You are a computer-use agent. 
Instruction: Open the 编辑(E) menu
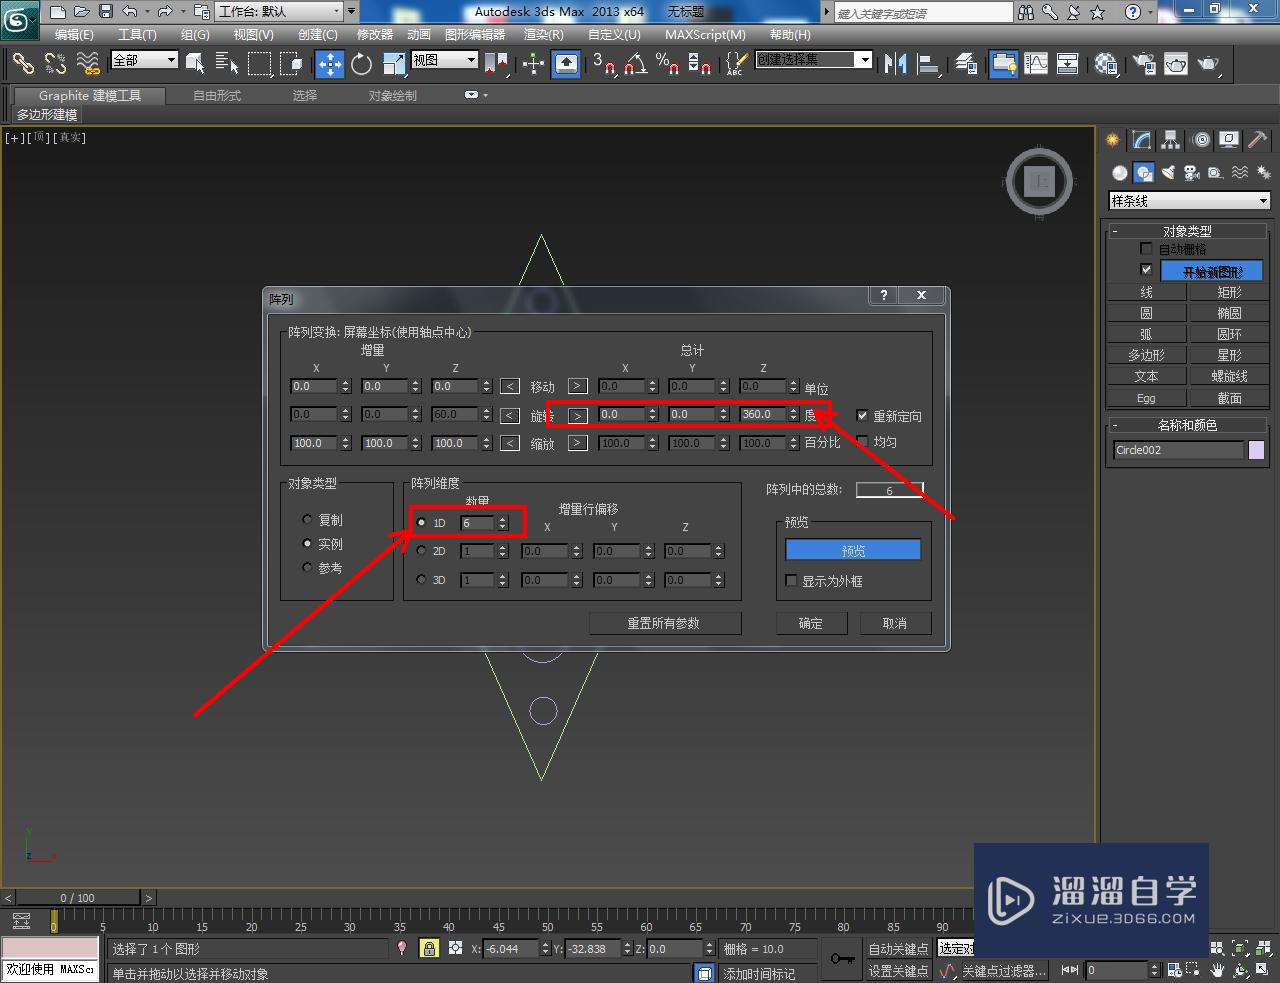(x=74, y=34)
